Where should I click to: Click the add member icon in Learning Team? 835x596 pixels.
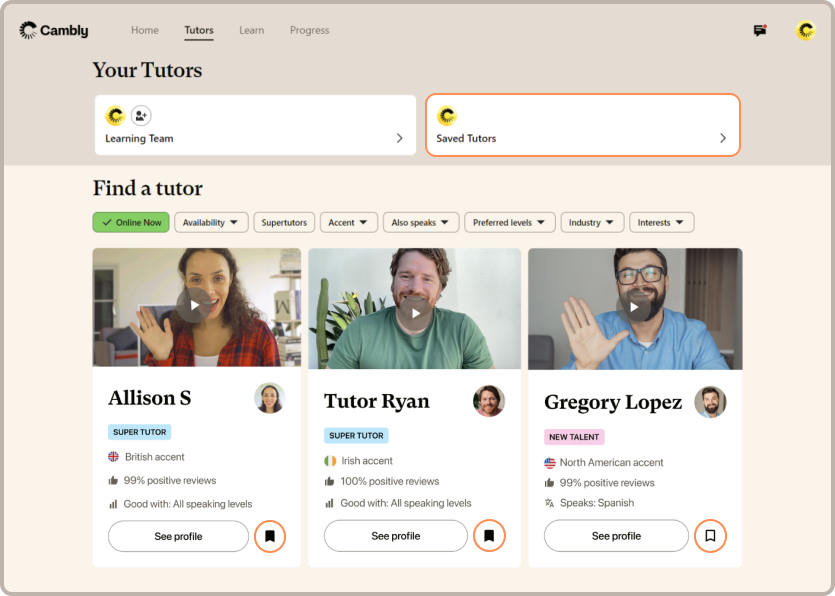pos(141,115)
